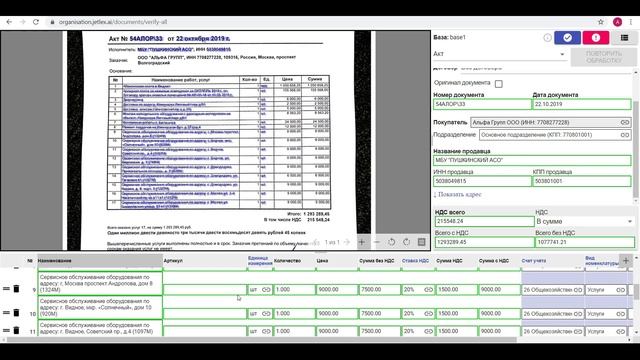640x360 pixels.
Task: Open the Акт document type dropdown
Action: 500,54
